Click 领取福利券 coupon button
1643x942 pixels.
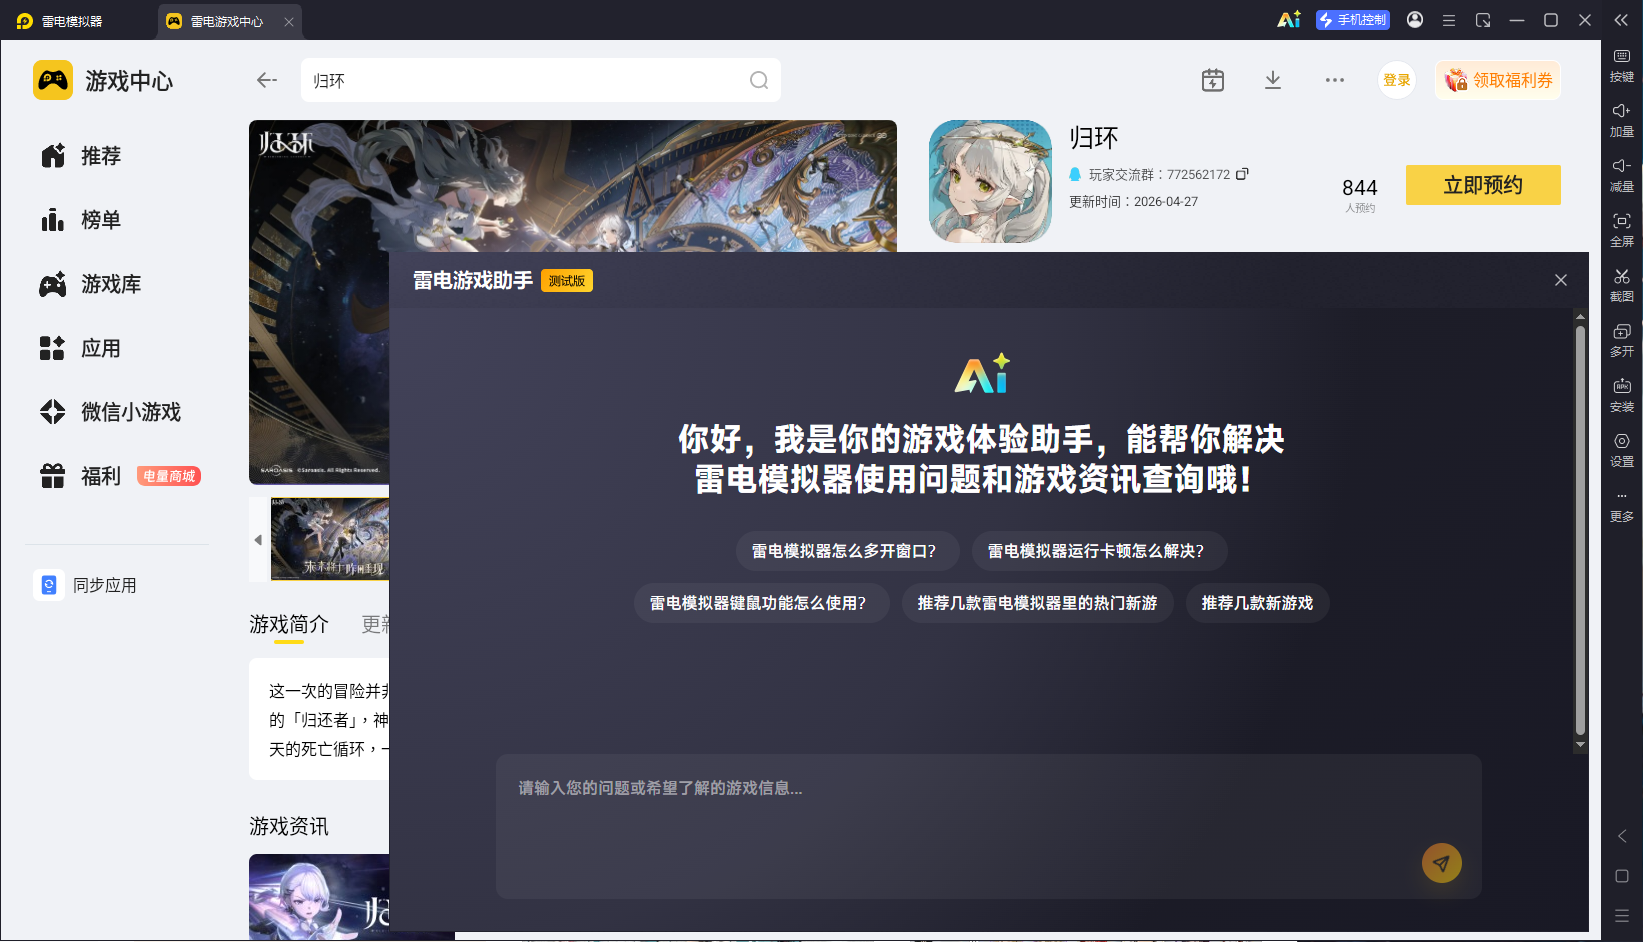(x=1498, y=80)
